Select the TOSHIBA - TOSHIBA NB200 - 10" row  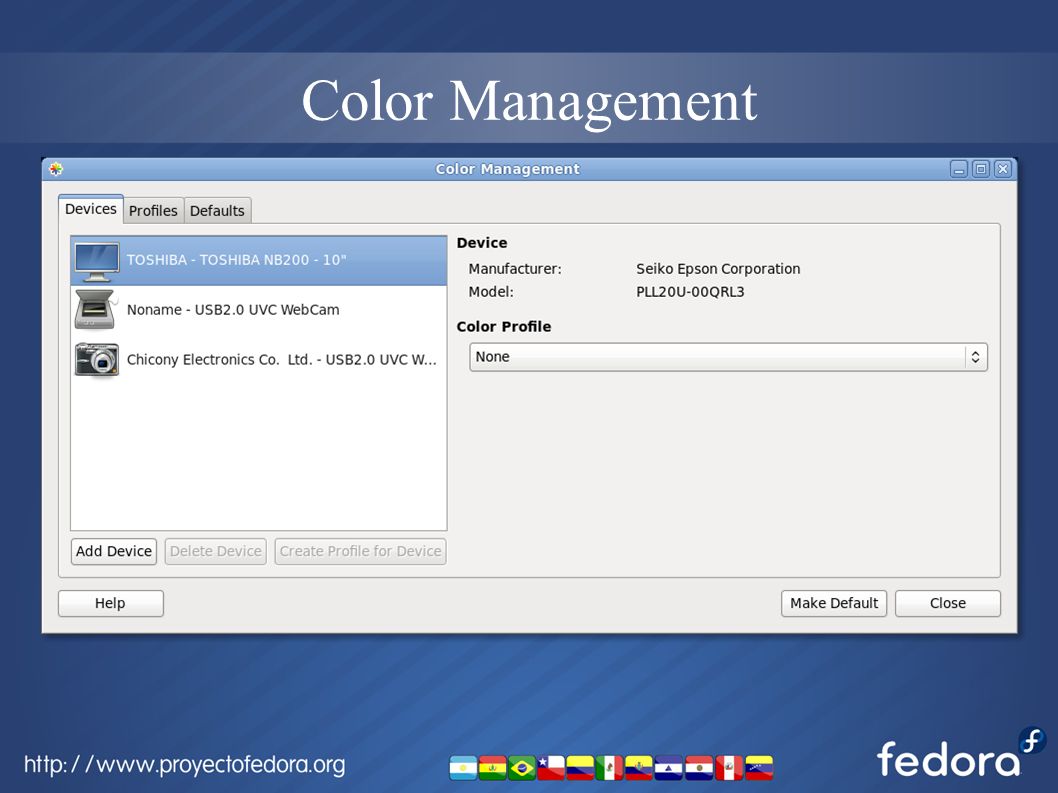tap(259, 261)
